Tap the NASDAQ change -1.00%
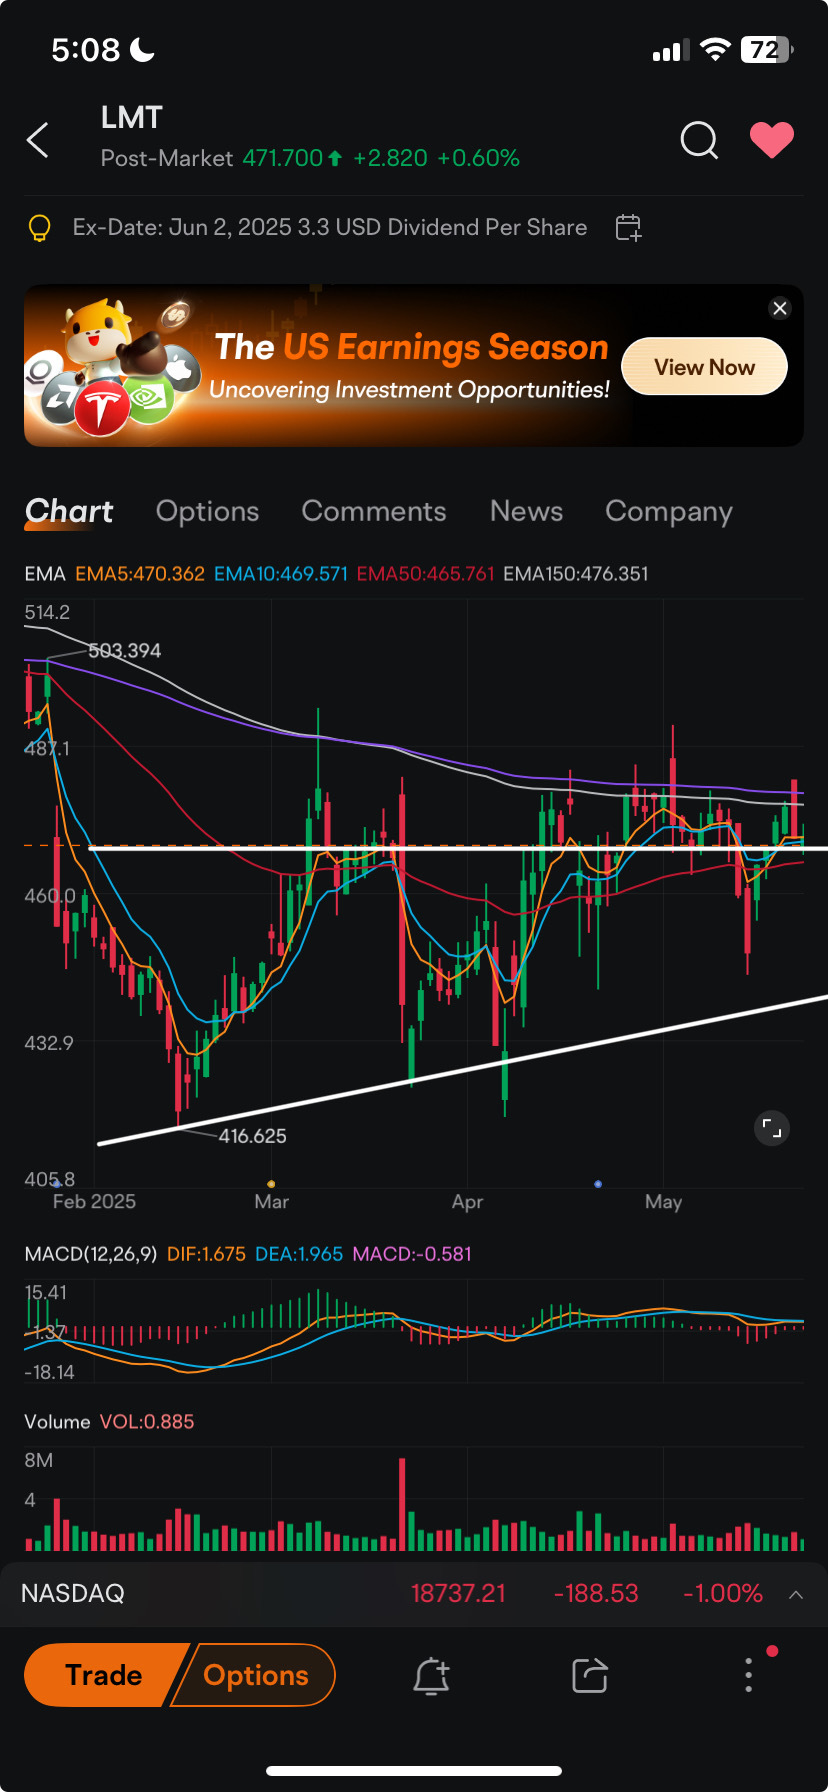The height and width of the screenshot is (1792, 828). point(723,1594)
